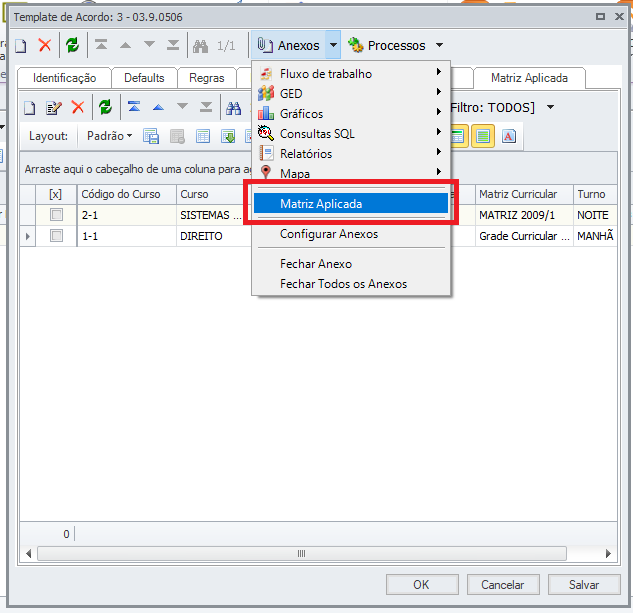
Task: Choose Configurar Anexos menu item
Action: tap(351, 234)
